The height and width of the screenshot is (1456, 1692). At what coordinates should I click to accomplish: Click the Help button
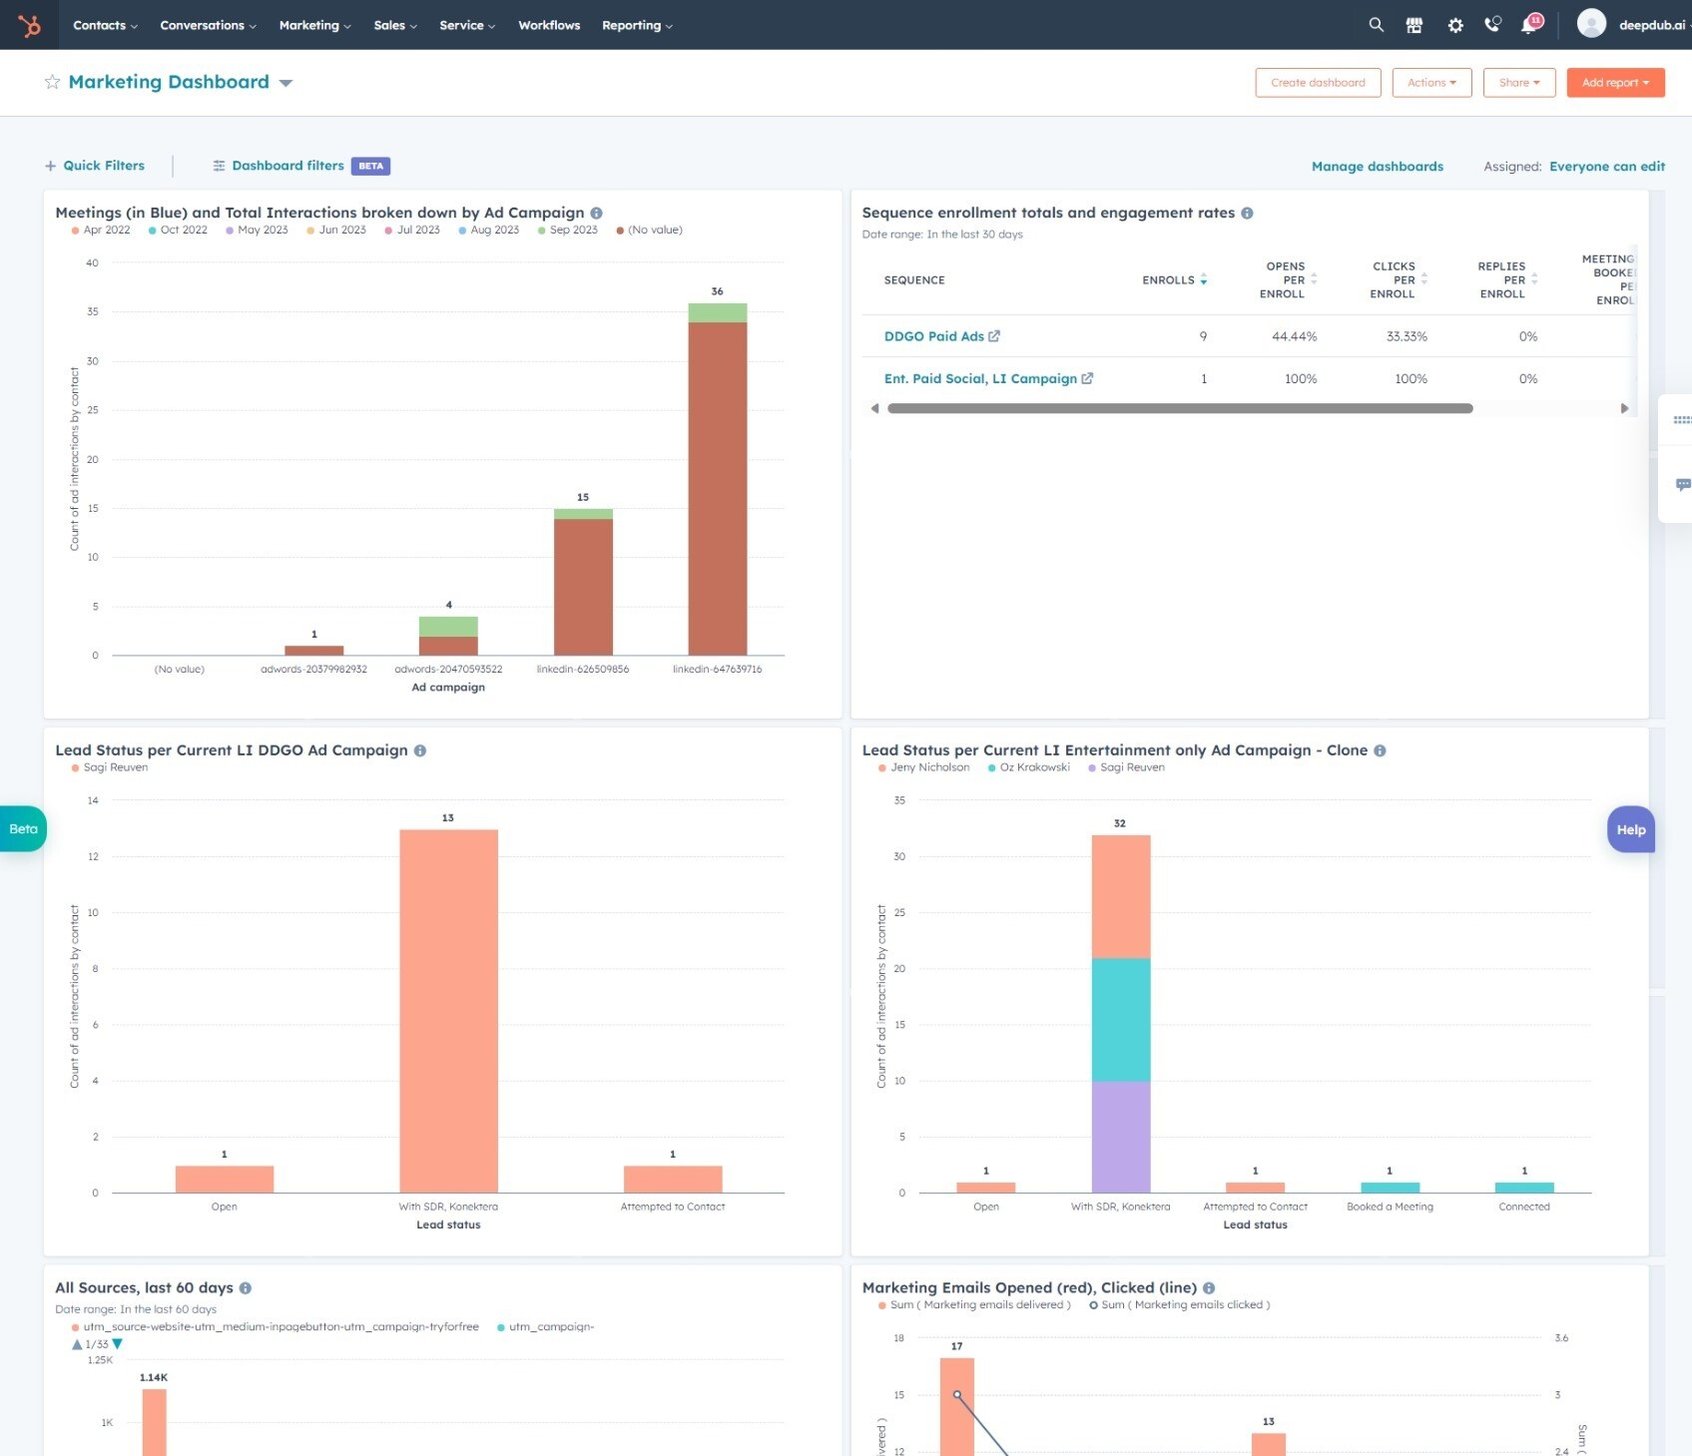click(1631, 829)
